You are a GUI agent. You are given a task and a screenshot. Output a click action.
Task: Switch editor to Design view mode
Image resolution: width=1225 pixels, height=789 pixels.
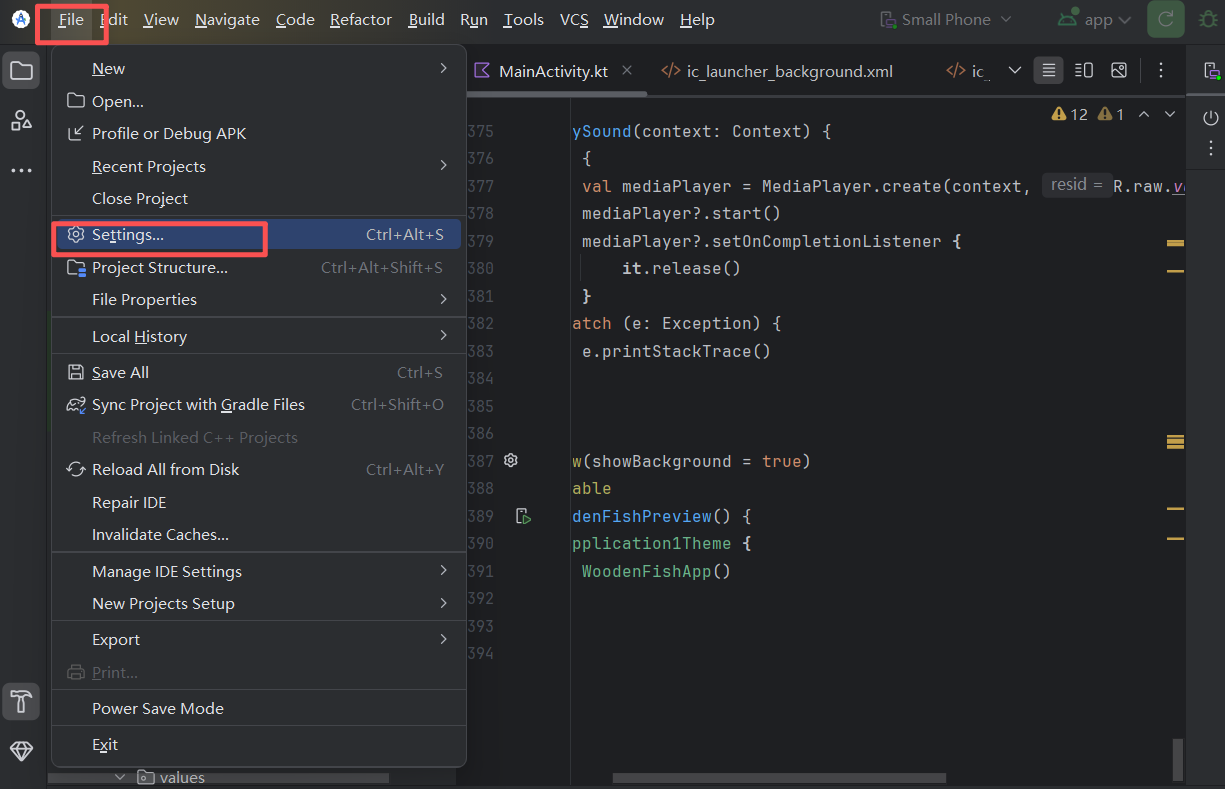[x=1119, y=71]
